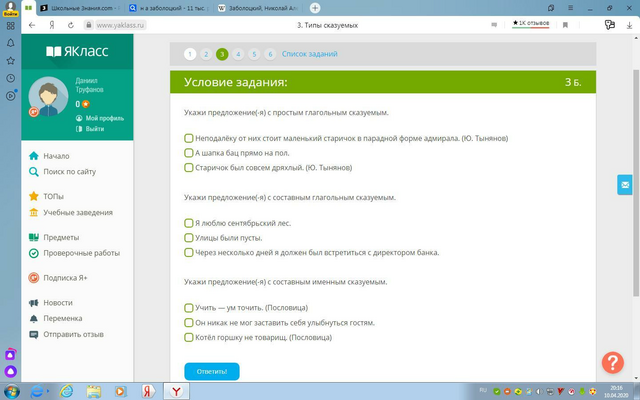
Task: Check the sentence 'Неподалёку от них стоит маленький старичок'
Action: tap(189, 138)
